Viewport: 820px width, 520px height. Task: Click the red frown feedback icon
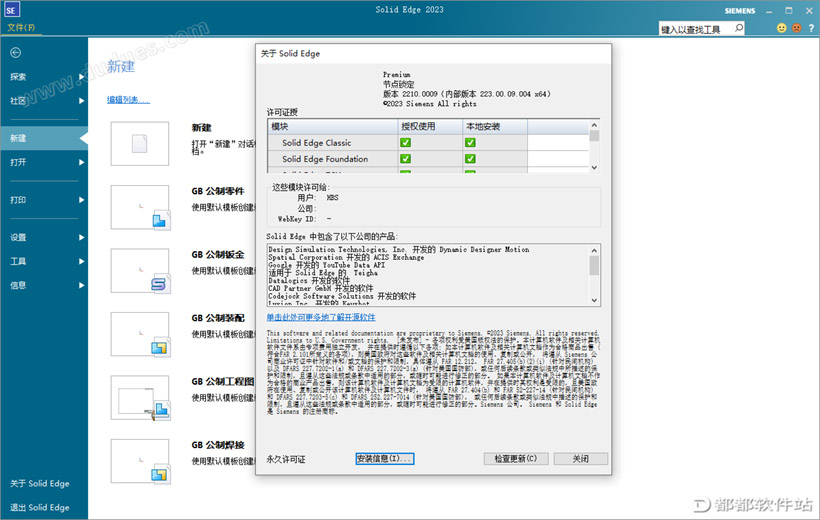click(796, 28)
